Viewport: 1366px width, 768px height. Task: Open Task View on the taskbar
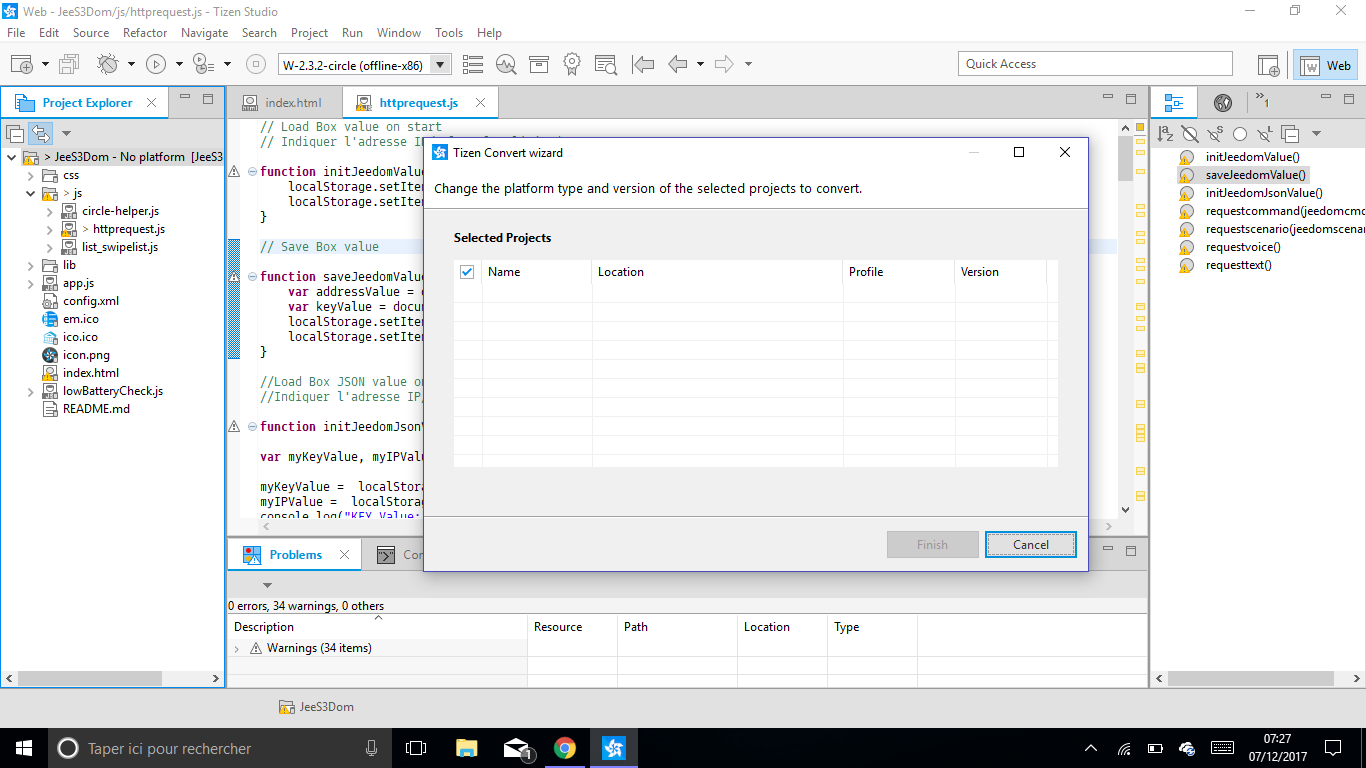416,748
